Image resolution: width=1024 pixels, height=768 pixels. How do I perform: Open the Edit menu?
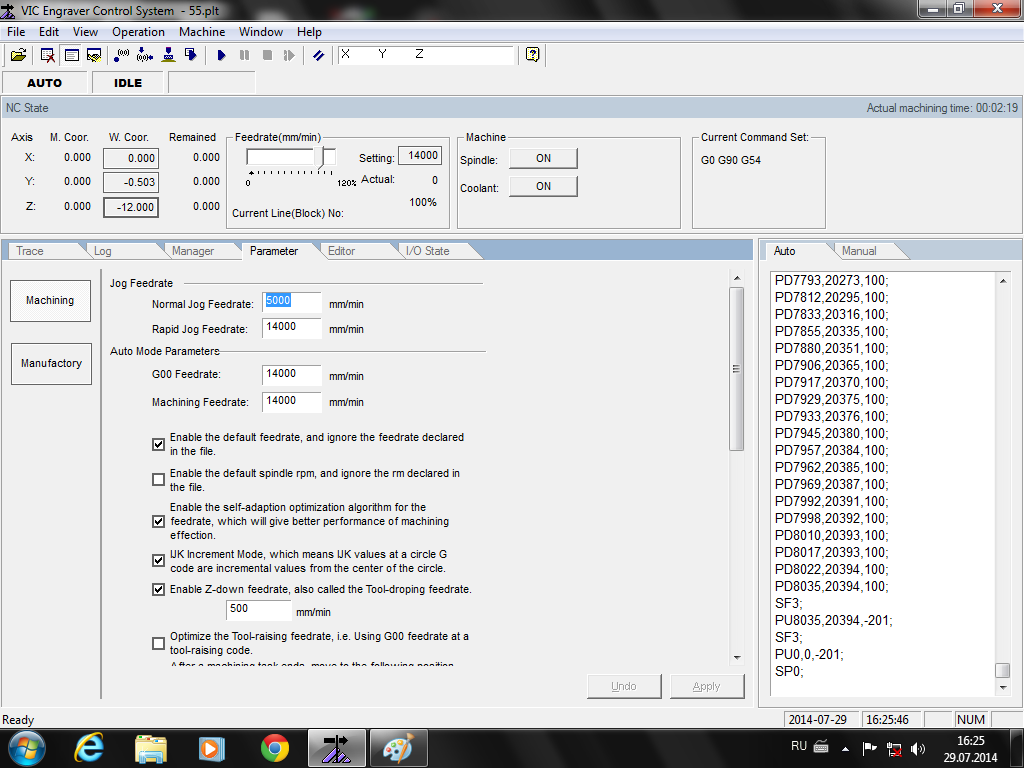point(49,32)
